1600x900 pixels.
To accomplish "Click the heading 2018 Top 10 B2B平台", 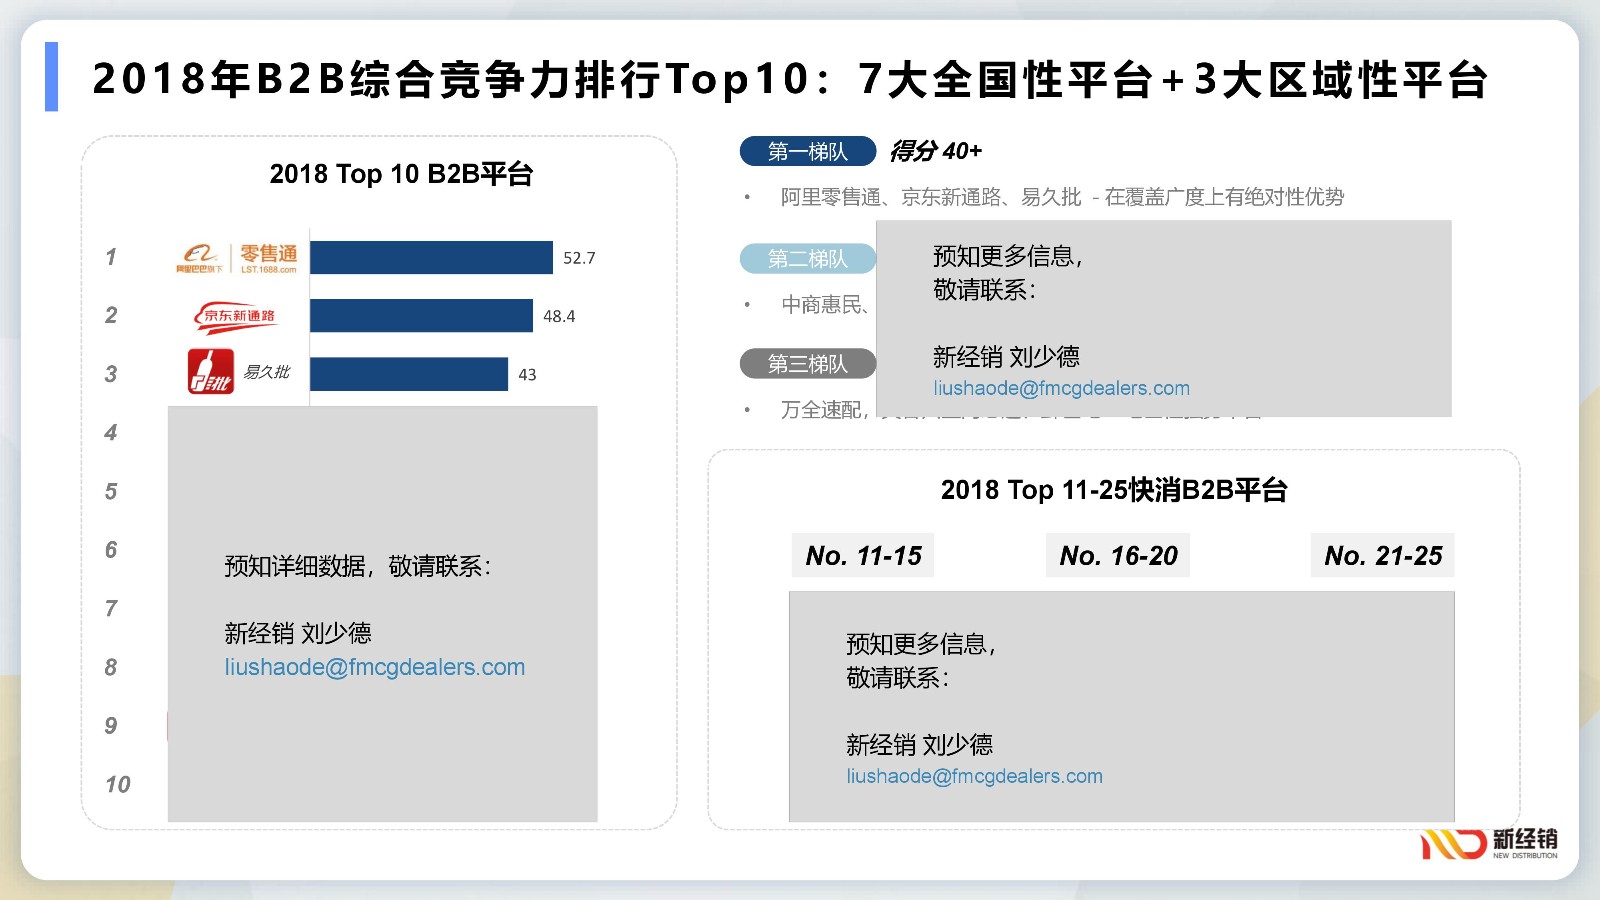I will point(401,174).
